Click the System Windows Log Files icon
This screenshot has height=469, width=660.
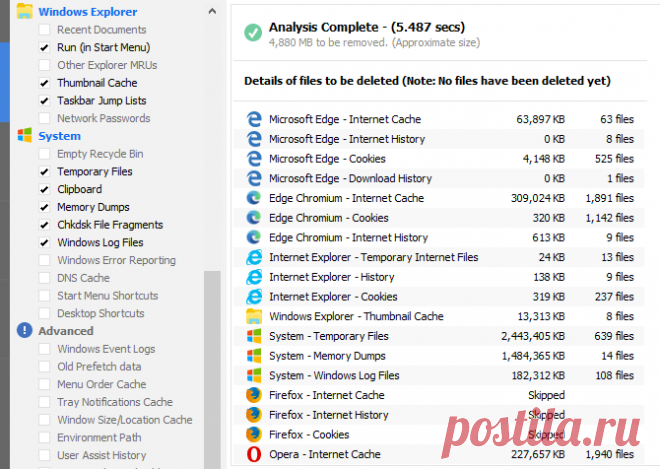click(254, 376)
